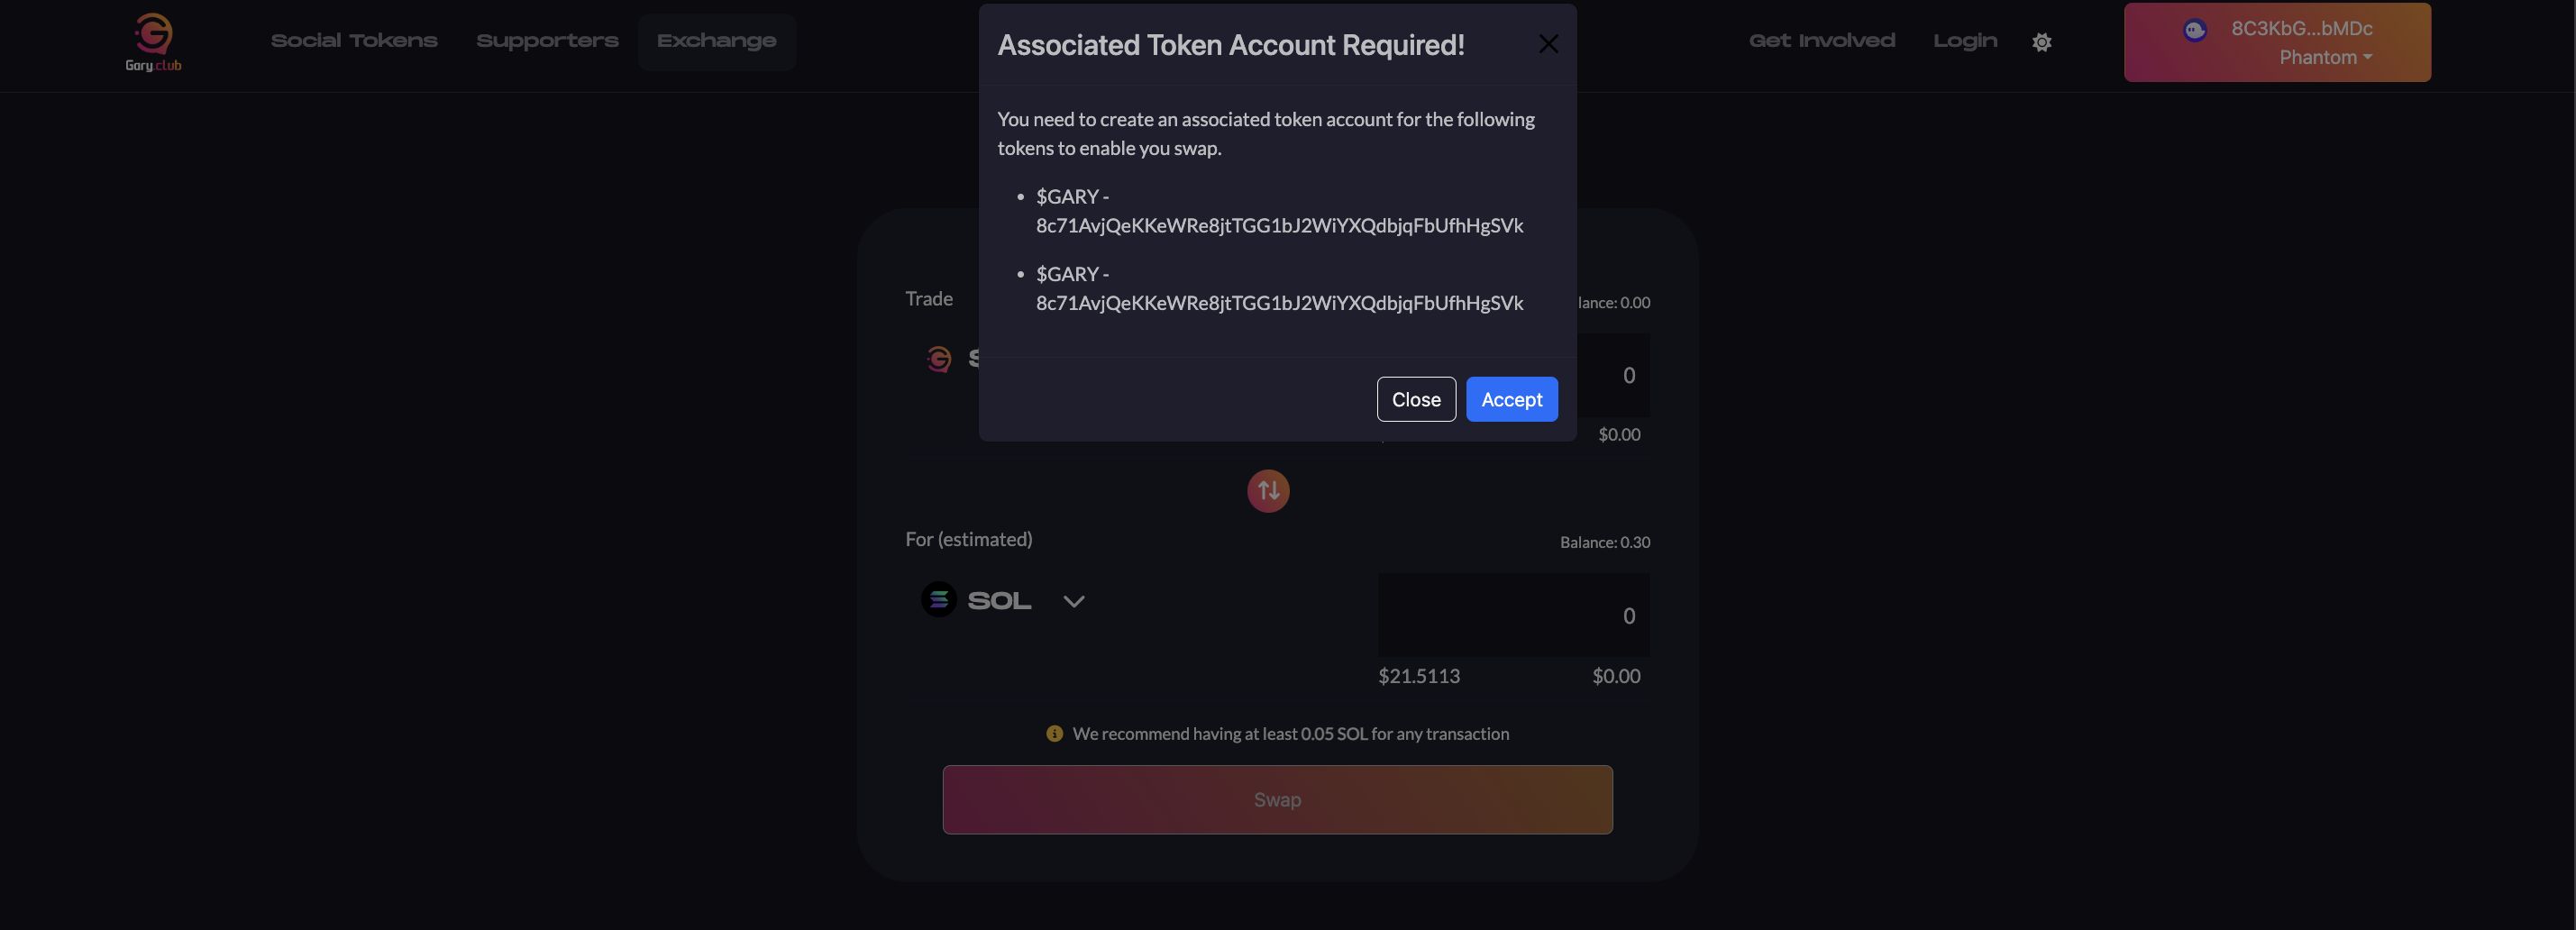
Task: Expand the SOL token dropdown chevron
Action: tap(1073, 601)
